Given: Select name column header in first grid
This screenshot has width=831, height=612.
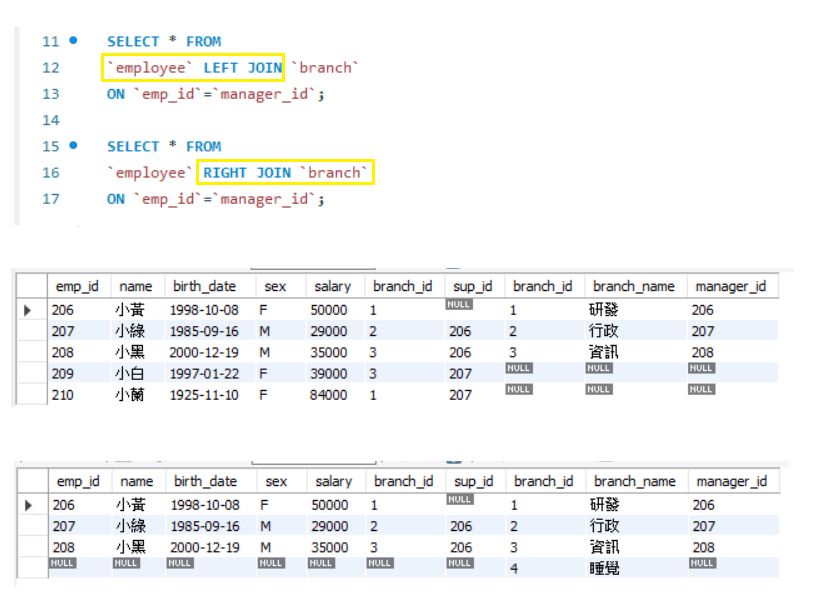Looking at the screenshot, I should click(136, 287).
